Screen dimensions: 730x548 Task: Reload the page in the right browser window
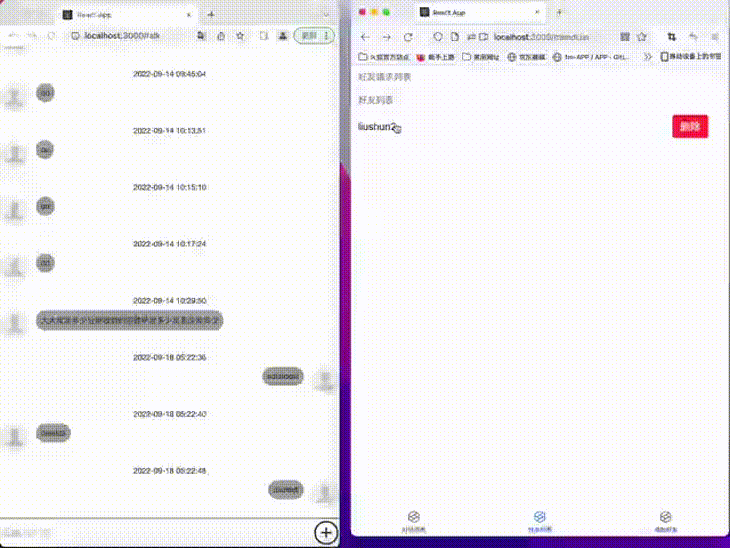tap(408, 37)
